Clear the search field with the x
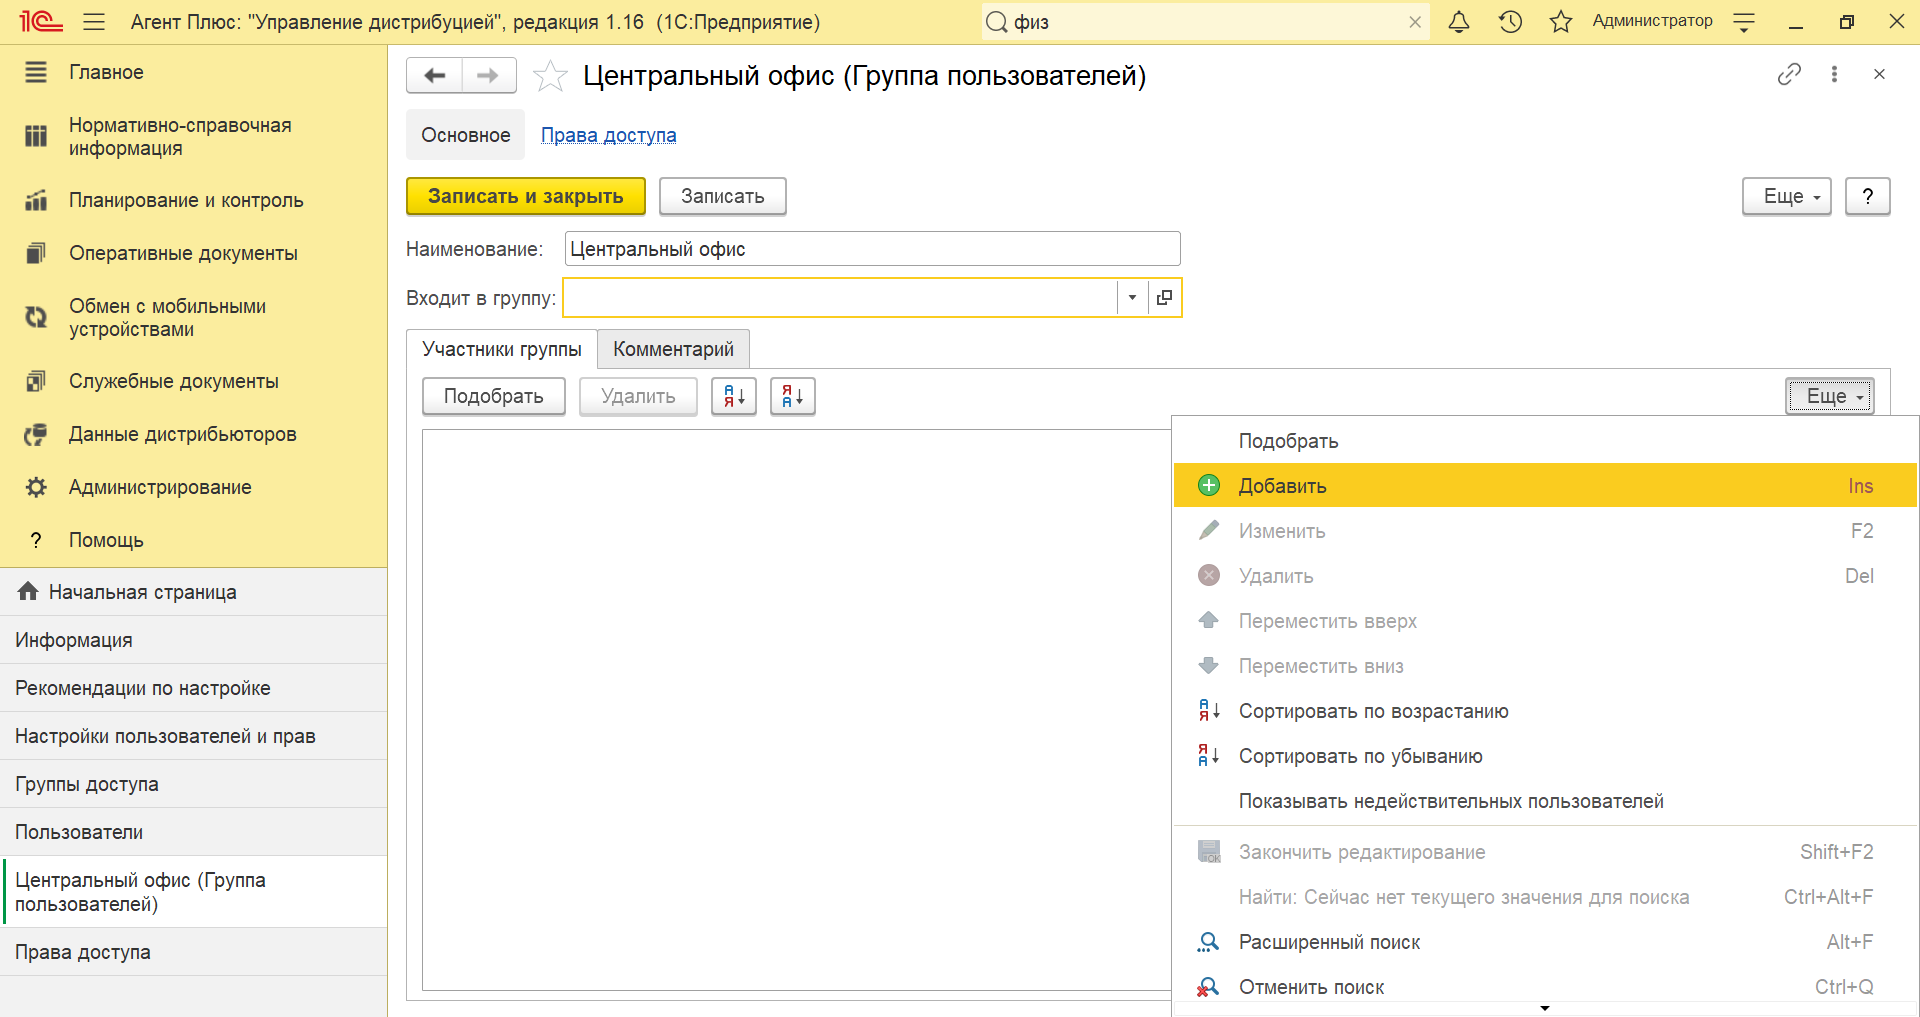 pos(1415,22)
